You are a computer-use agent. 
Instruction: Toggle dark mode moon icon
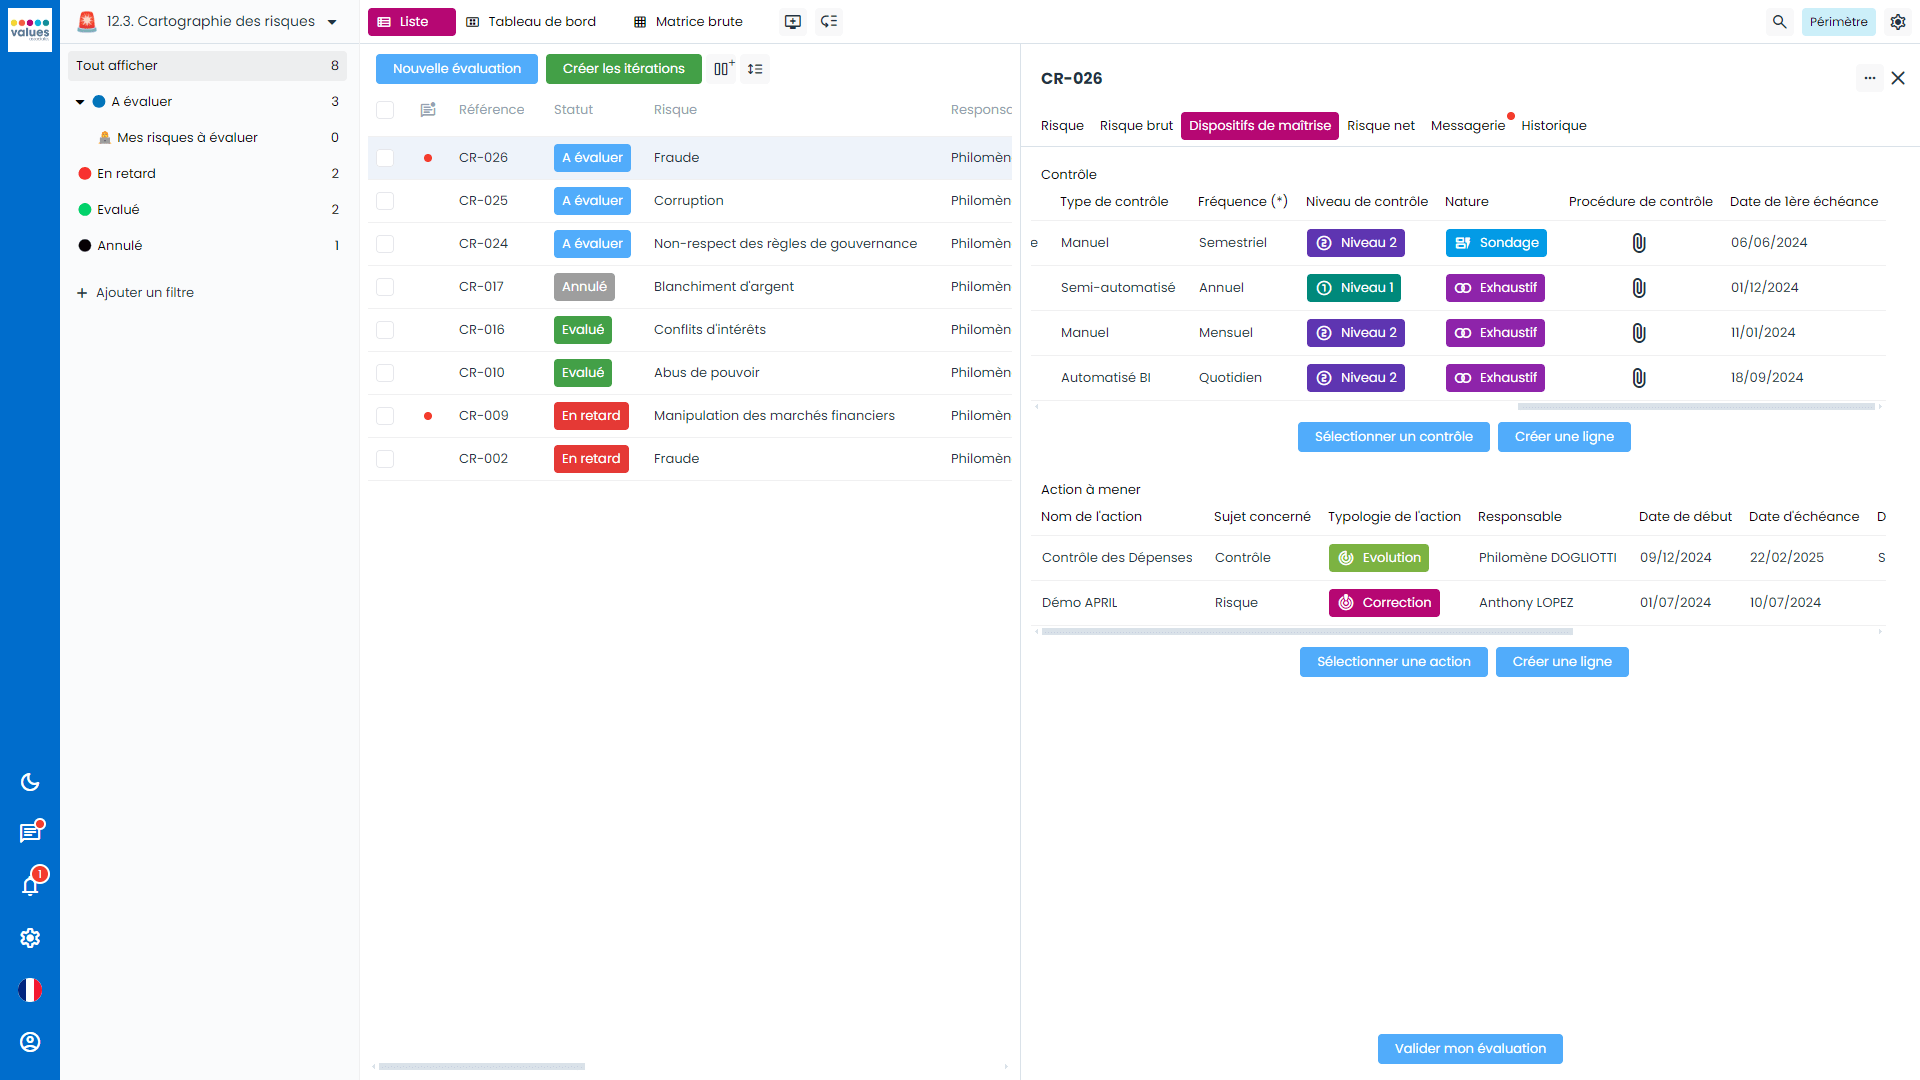tap(30, 782)
